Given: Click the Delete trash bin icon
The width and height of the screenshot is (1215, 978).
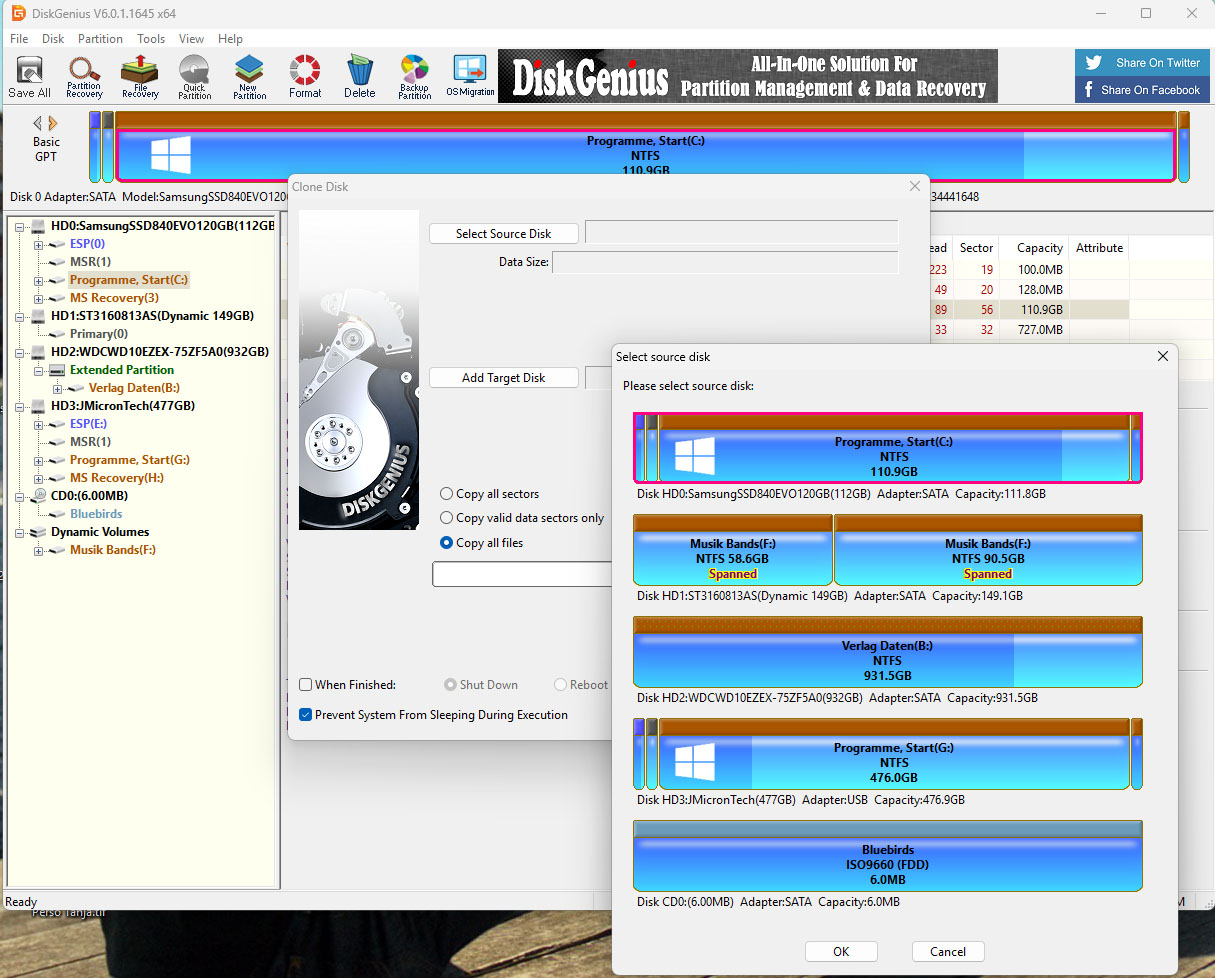Looking at the screenshot, I should [x=360, y=77].
